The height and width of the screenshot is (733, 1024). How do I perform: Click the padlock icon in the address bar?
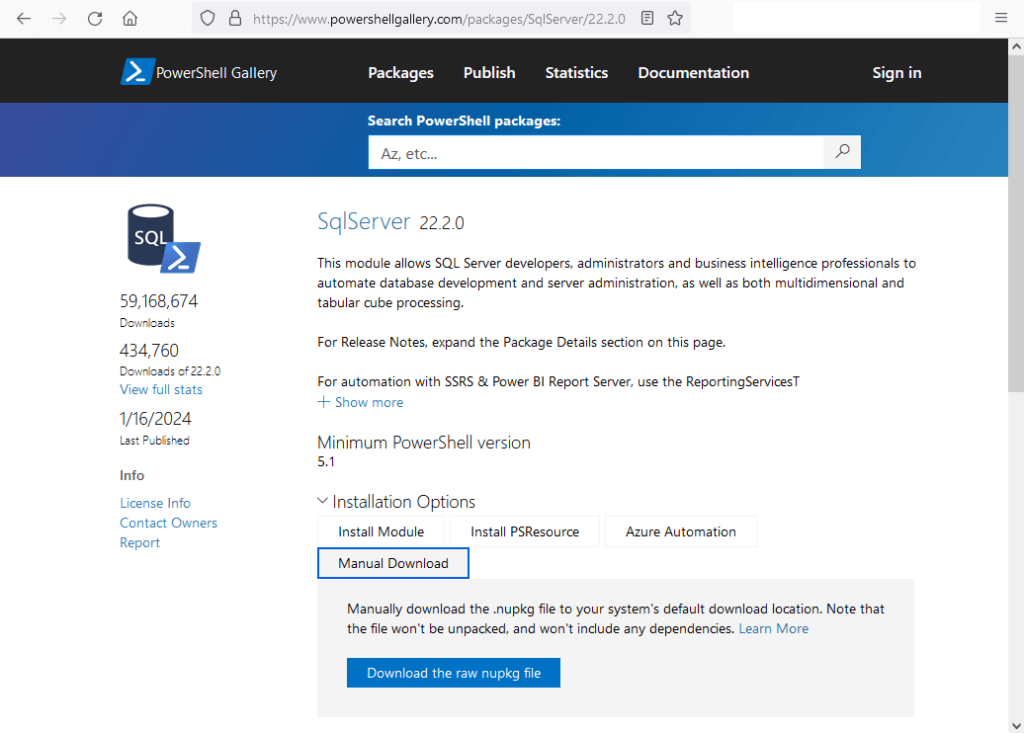coord(233,17)
